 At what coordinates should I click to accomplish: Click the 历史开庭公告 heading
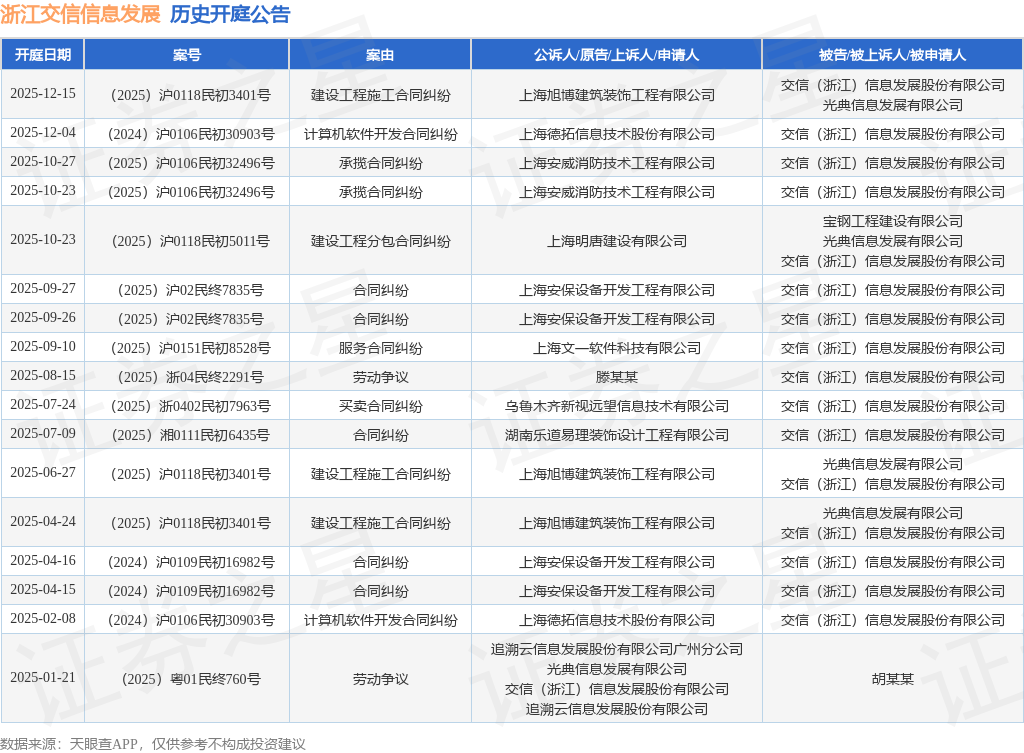tap(230, 14)
